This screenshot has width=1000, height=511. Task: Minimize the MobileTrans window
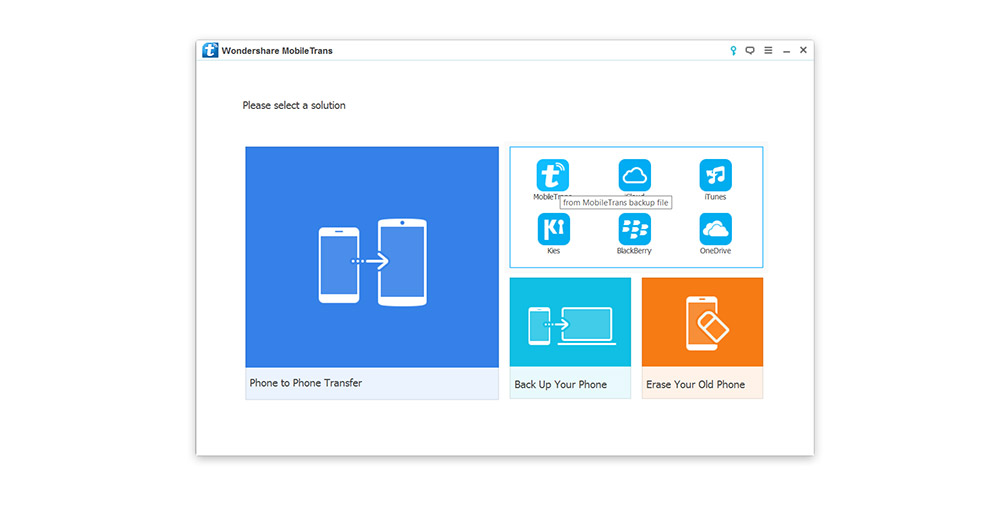786,51
